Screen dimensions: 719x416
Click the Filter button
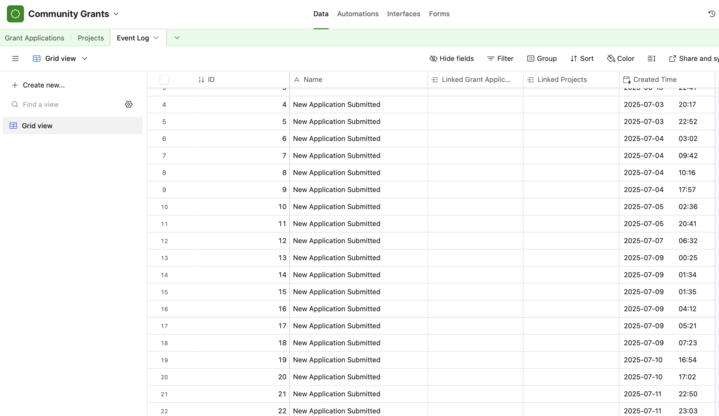coord(500,59)
